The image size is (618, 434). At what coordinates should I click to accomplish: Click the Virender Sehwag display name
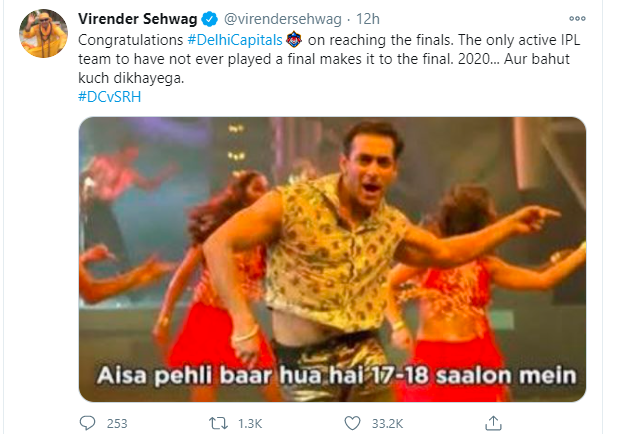click(x=138, y=19)
